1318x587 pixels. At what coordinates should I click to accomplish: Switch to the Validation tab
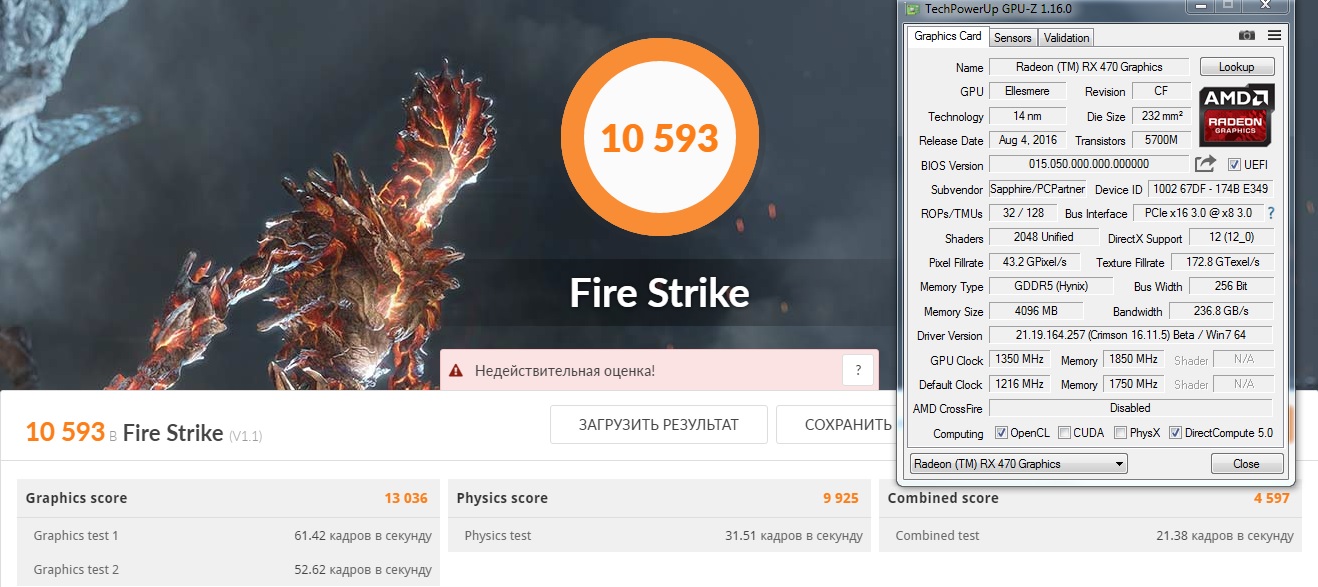tap(1066, 38)
